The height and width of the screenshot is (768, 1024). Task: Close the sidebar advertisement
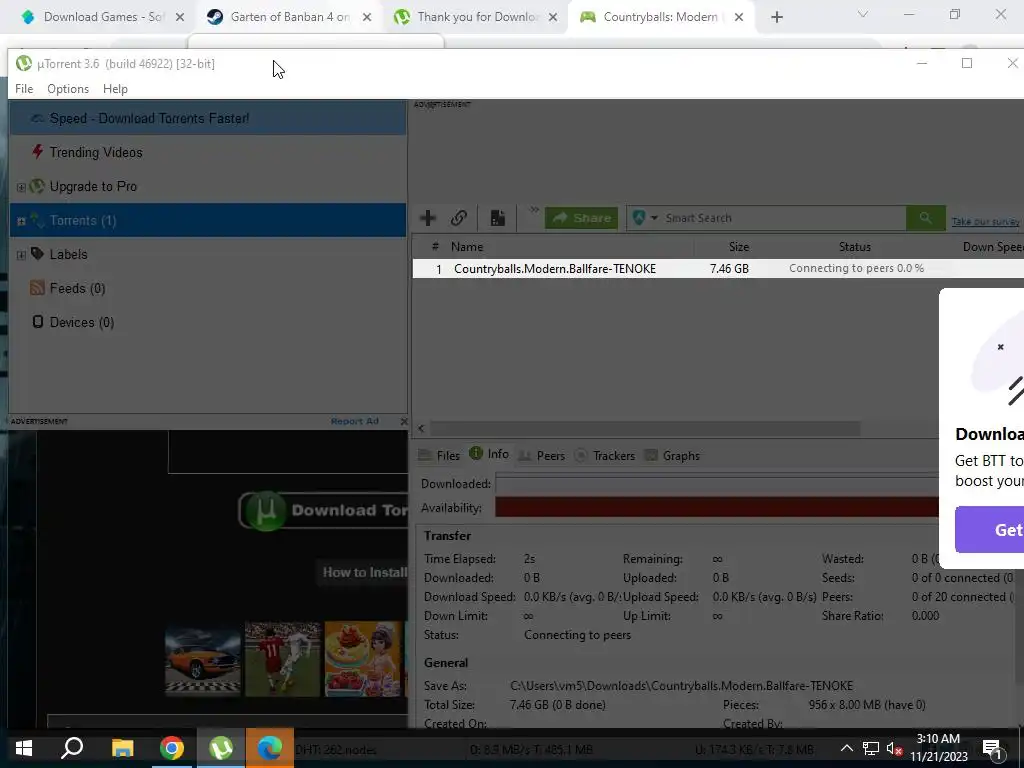[404, 421]
